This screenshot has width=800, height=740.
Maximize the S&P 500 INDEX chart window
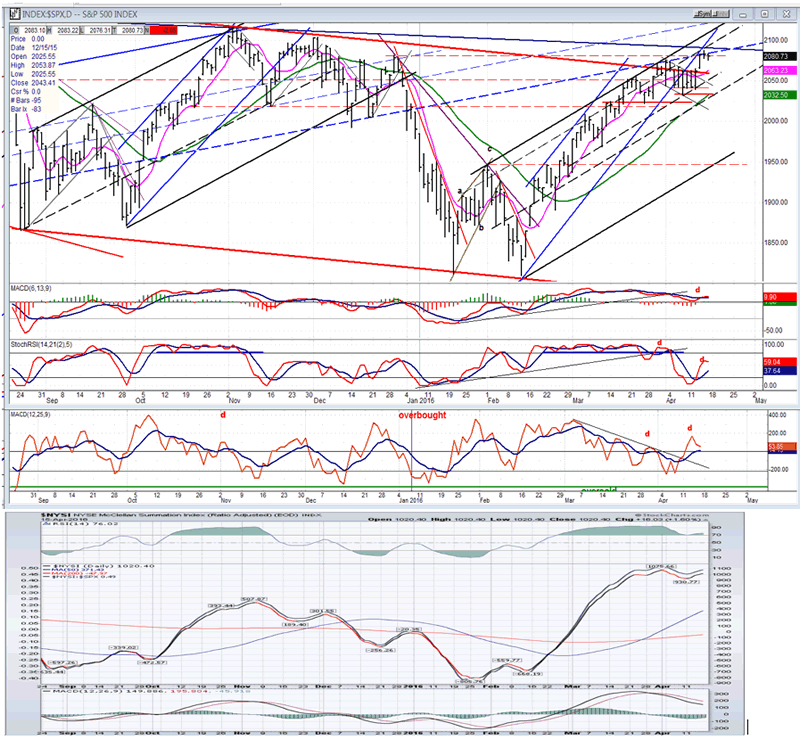tap(764, 14)
